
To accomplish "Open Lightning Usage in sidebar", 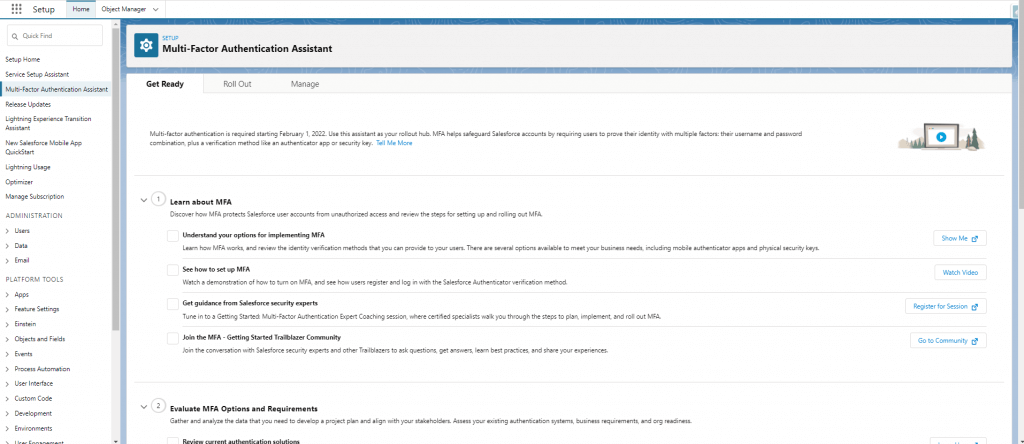I will [28, 167].
